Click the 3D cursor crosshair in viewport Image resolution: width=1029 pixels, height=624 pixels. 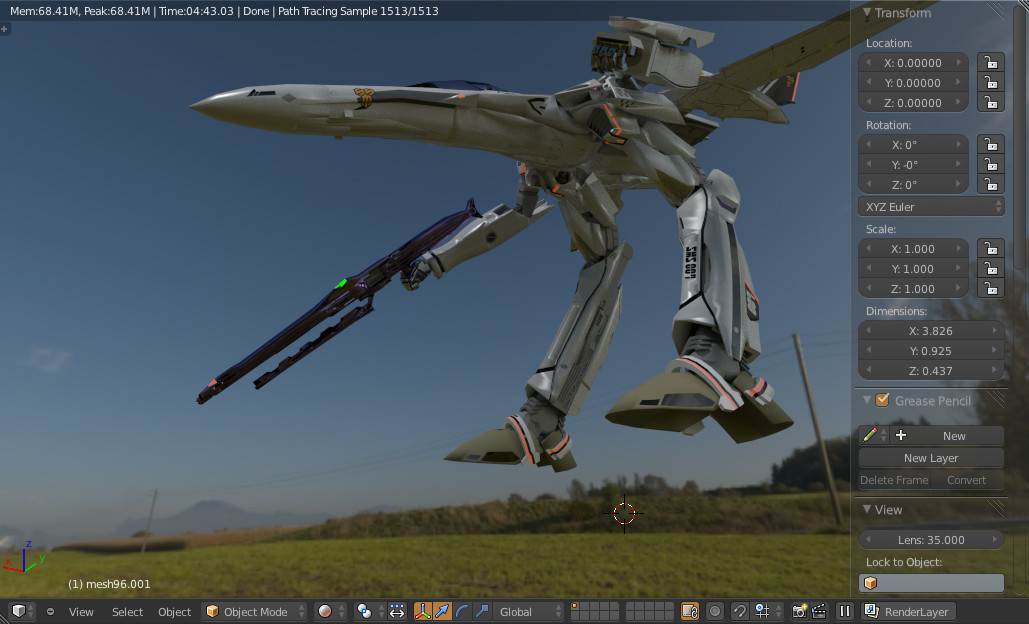(624, 513)
